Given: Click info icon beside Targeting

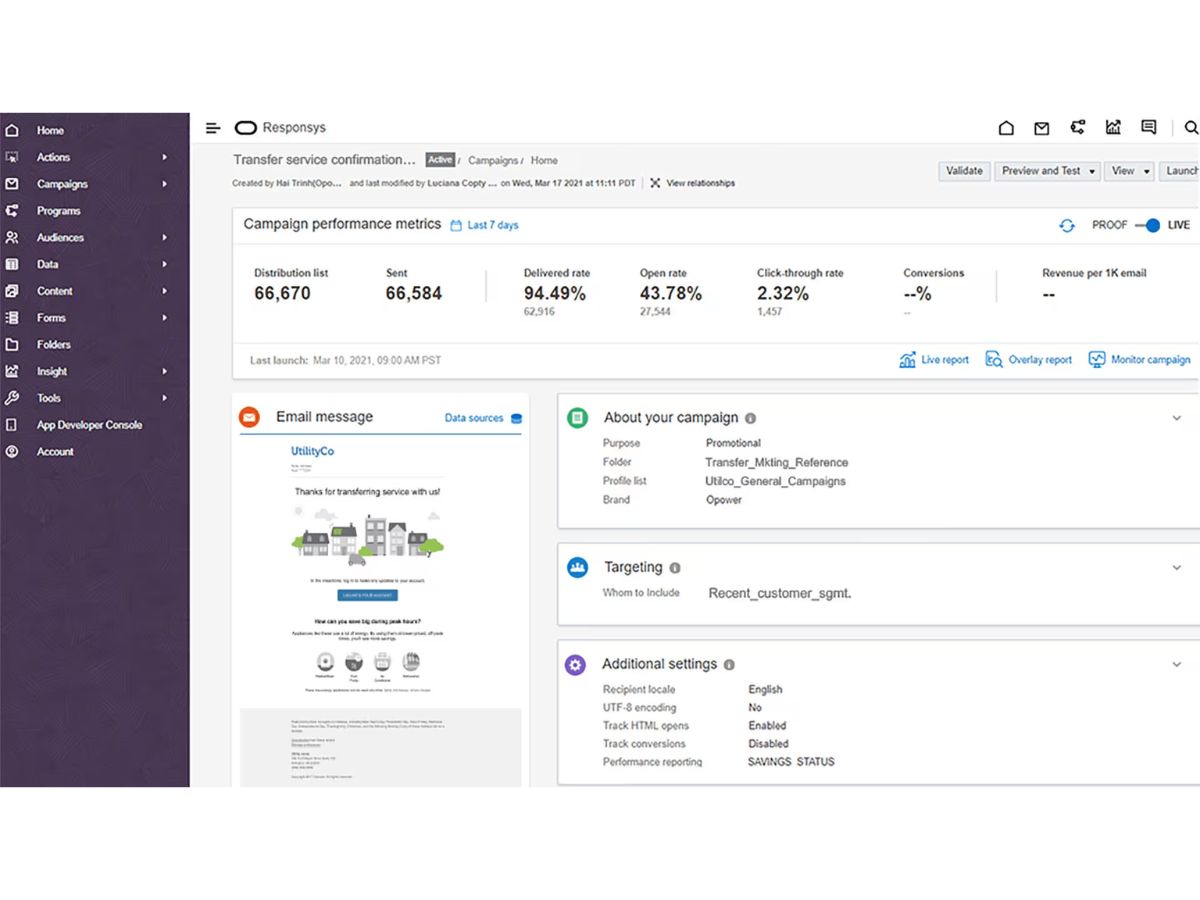Looking at the screenshot, I should 675,568.
